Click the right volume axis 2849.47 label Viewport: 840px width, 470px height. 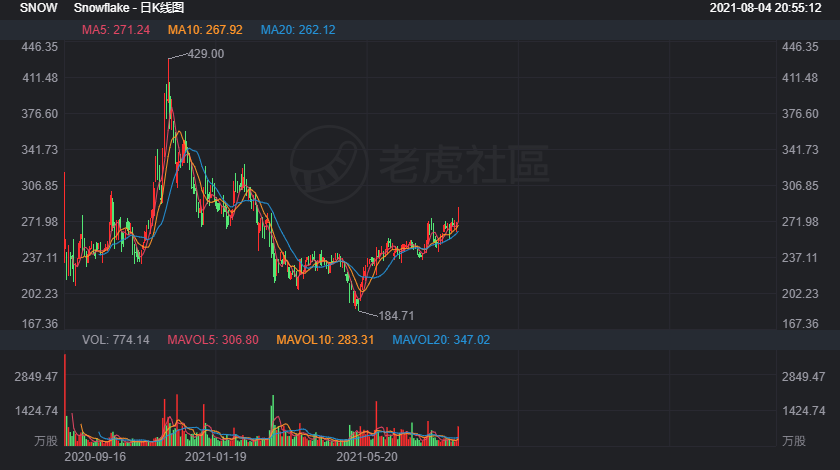click(804, 377)
